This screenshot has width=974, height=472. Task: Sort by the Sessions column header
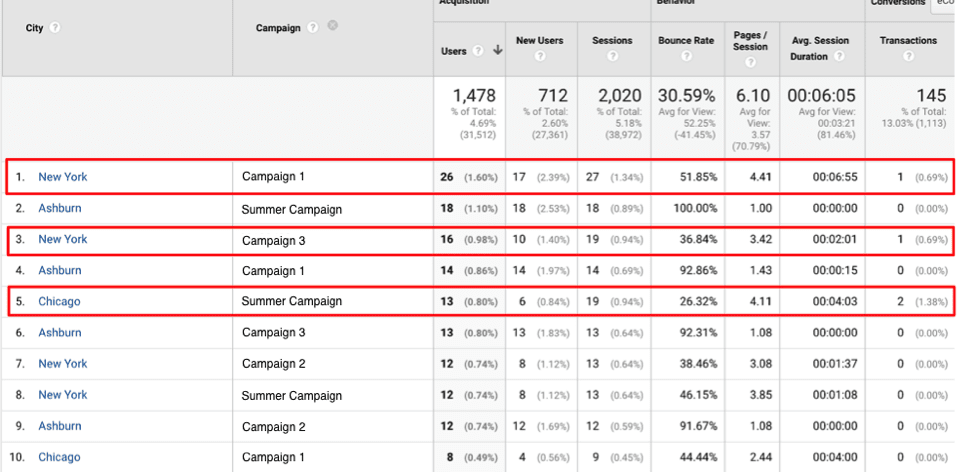pos(612,40)
